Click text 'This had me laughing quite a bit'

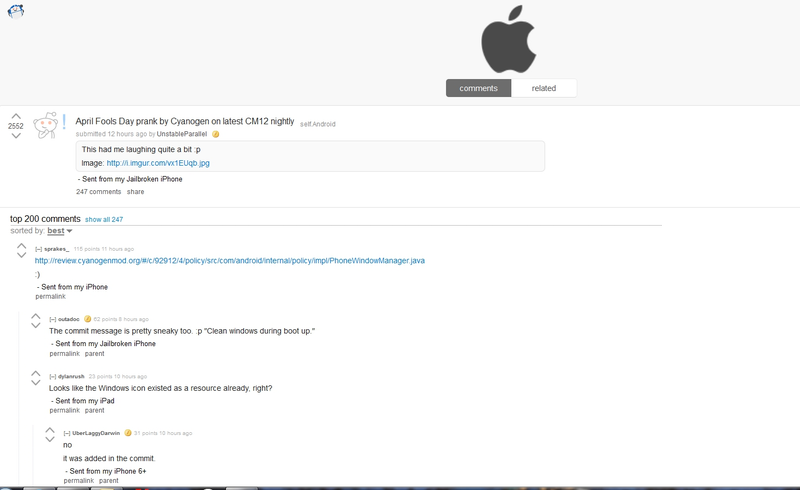click(x=137, y=150)
